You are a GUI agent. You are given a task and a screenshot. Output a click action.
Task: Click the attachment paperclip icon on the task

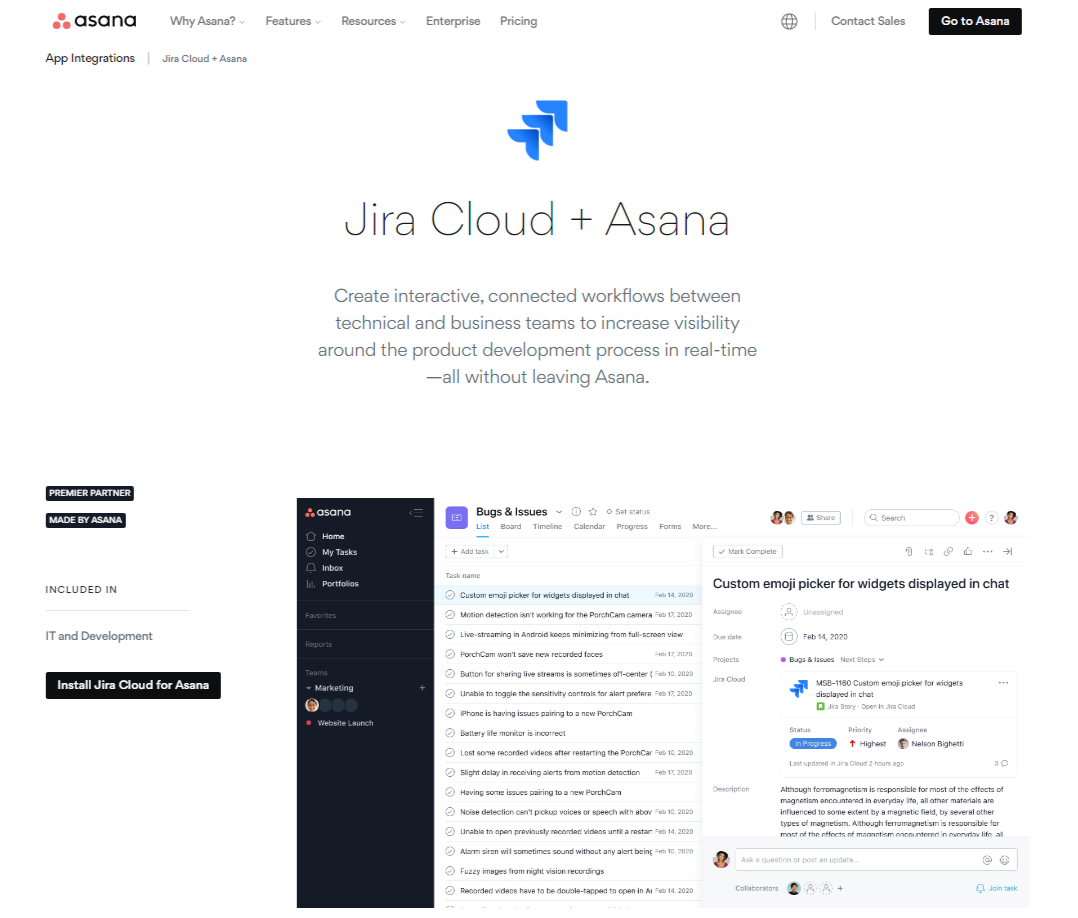click(908, 551)
